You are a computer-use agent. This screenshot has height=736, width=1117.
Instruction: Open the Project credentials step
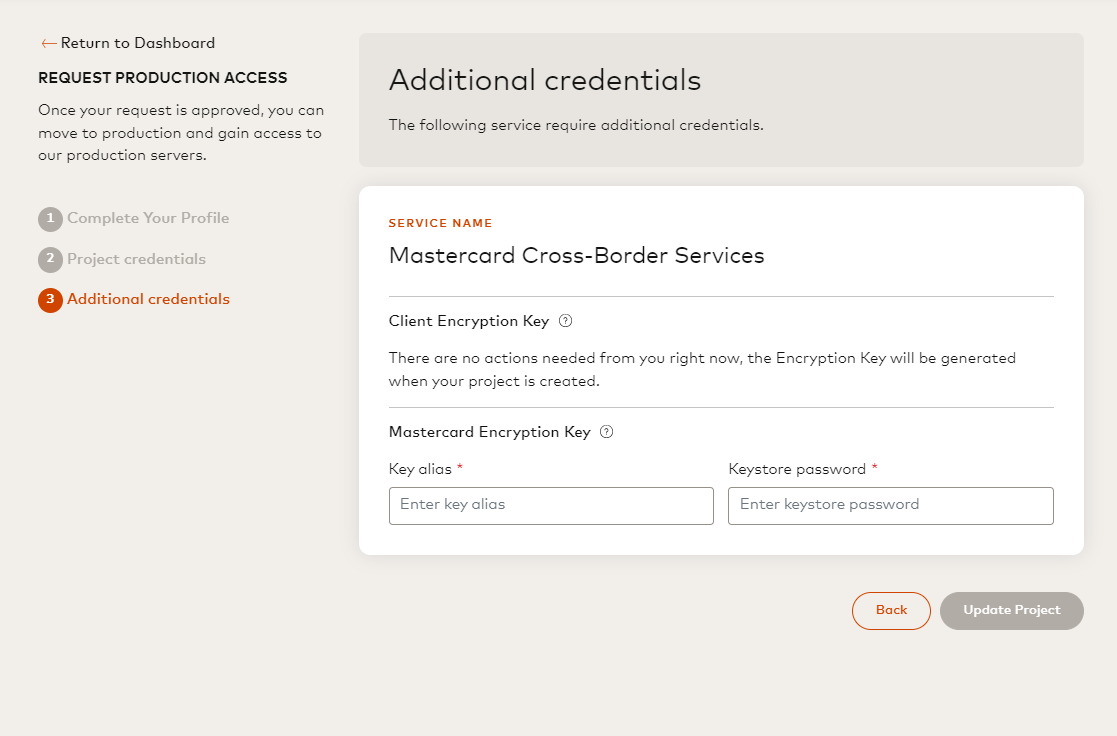click(135, 259)
